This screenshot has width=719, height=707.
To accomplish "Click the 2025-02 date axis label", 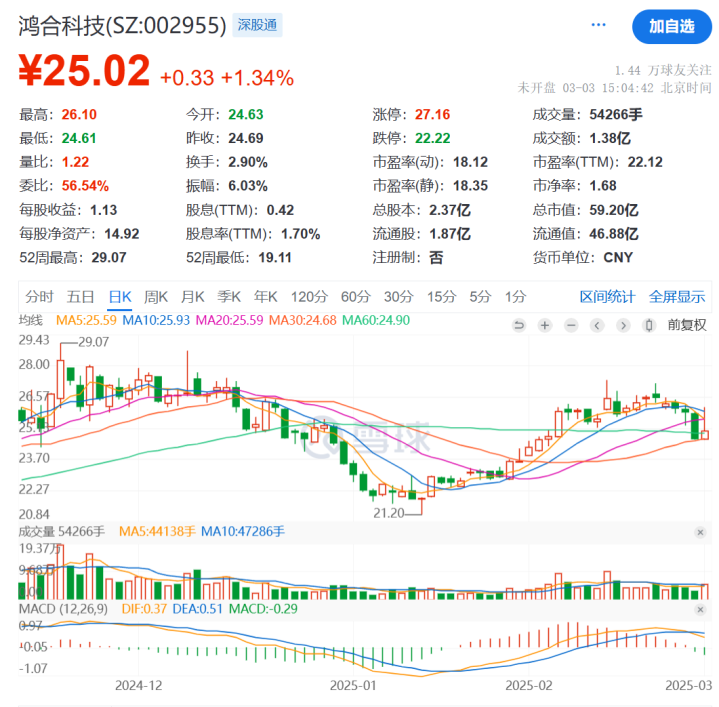I will click(529, 685).
